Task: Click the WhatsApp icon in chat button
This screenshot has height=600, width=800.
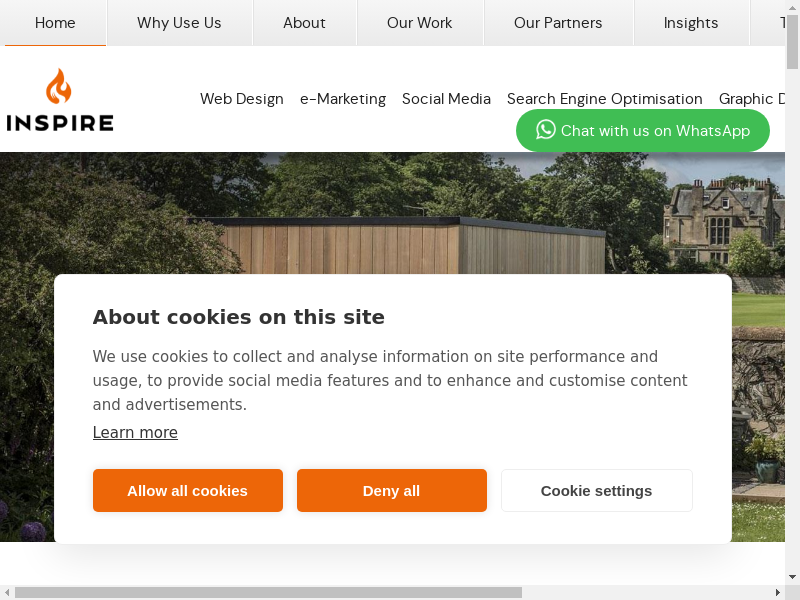Action: 545,130
